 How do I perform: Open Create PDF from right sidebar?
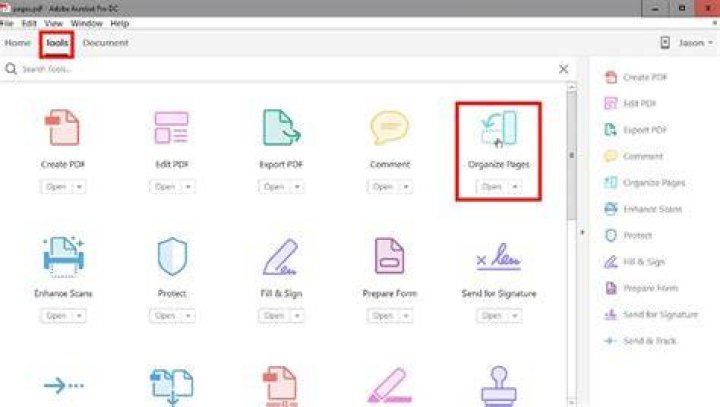(x=636, y=77)
